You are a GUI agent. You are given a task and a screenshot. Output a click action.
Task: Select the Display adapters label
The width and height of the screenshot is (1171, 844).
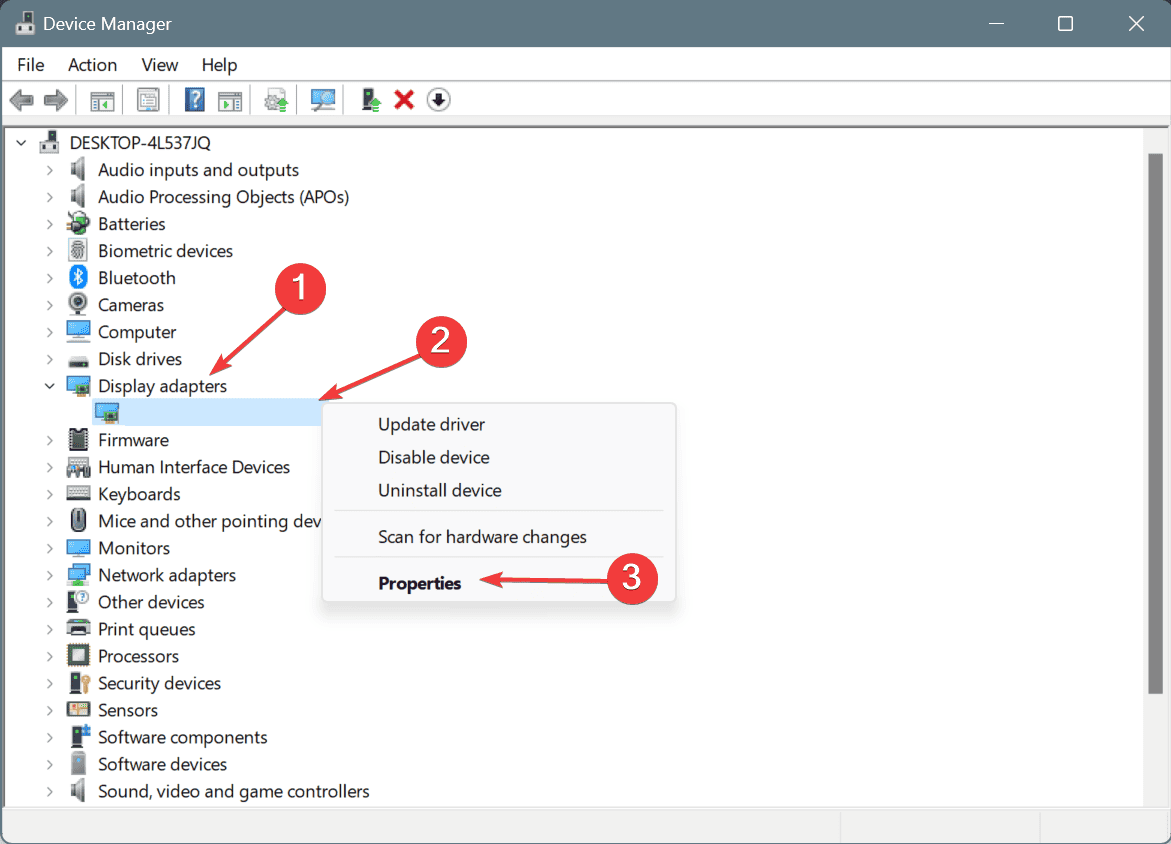(162, 385)
